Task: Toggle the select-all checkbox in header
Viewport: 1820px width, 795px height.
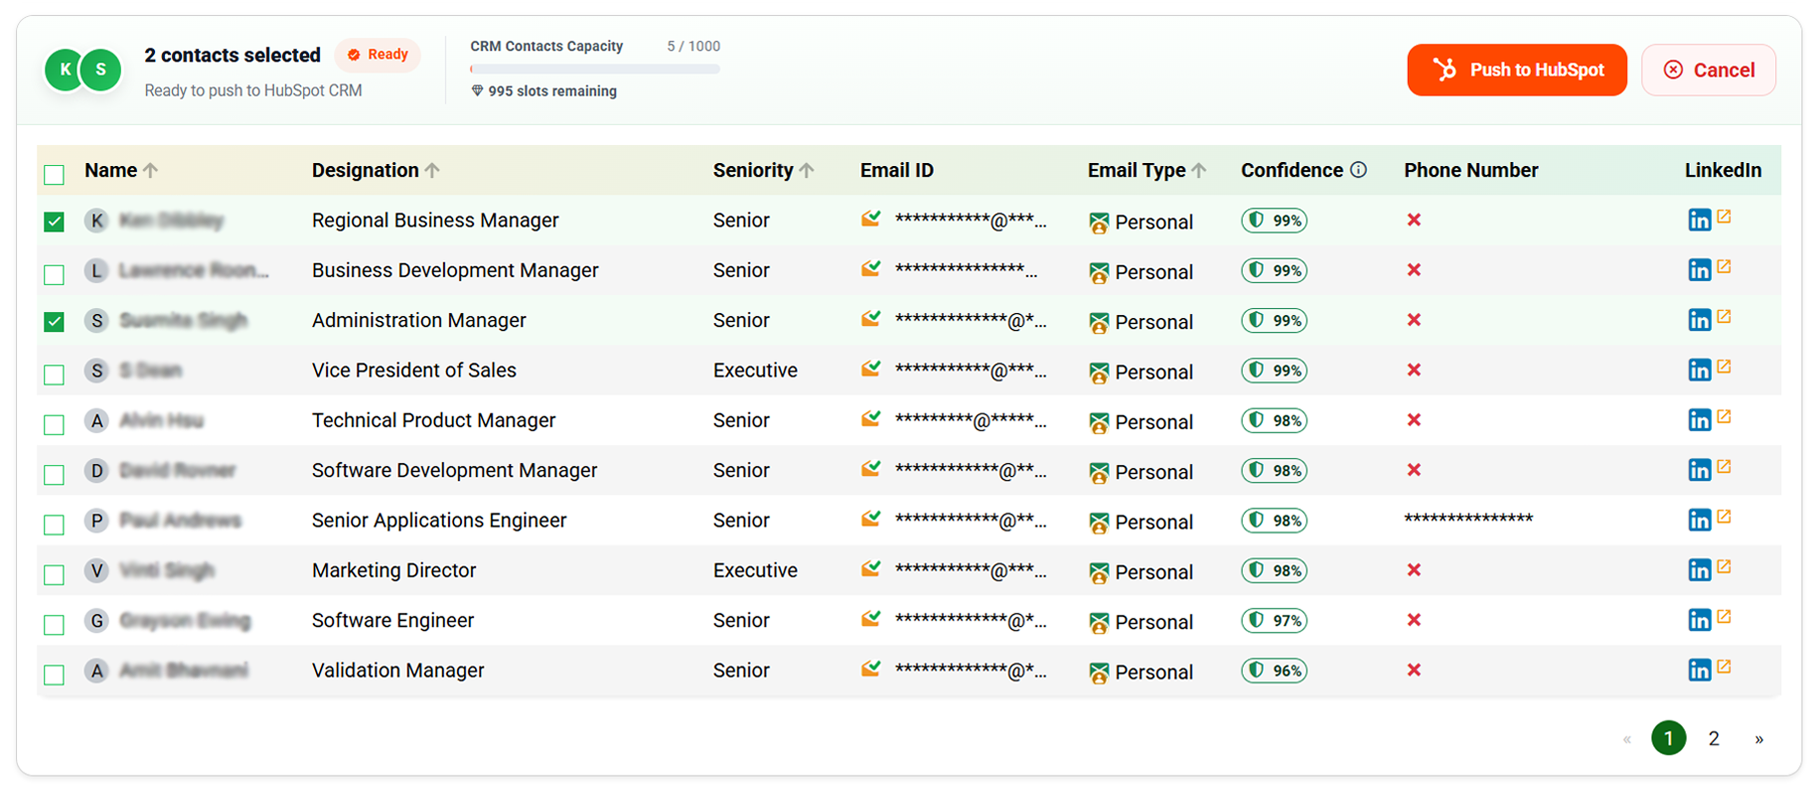Action: pos(54,175)
